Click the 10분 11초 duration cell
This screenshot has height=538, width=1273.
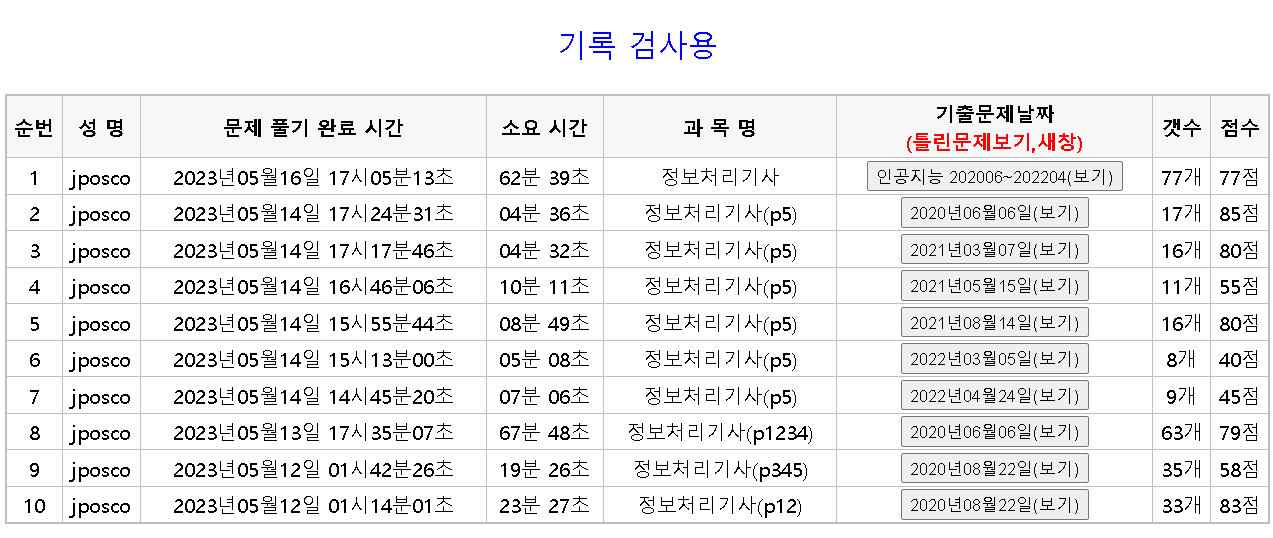tap(545, 287)
